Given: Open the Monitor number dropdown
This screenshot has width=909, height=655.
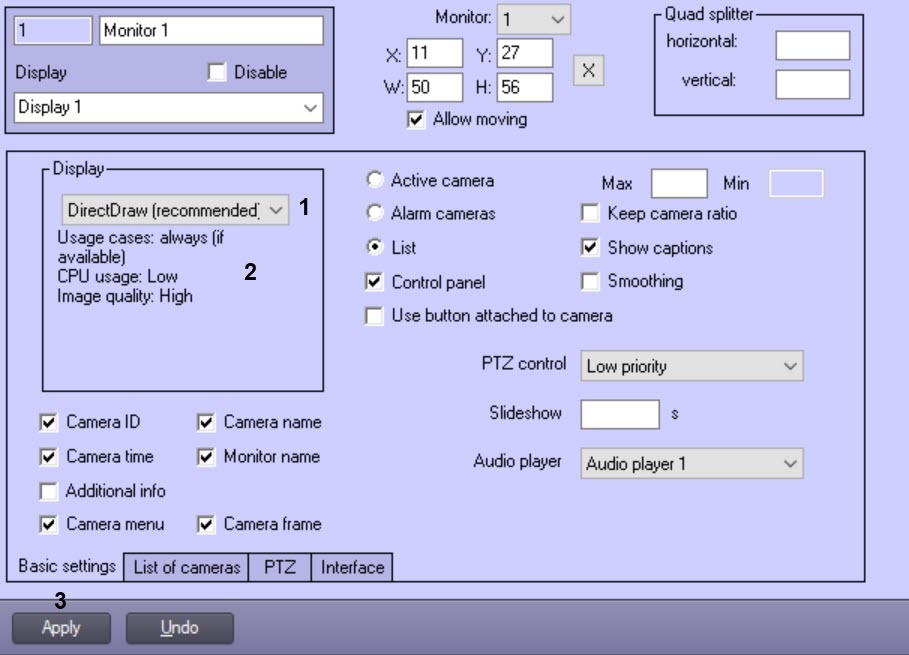Looking at the screenshot, I should tap(533, 19).
